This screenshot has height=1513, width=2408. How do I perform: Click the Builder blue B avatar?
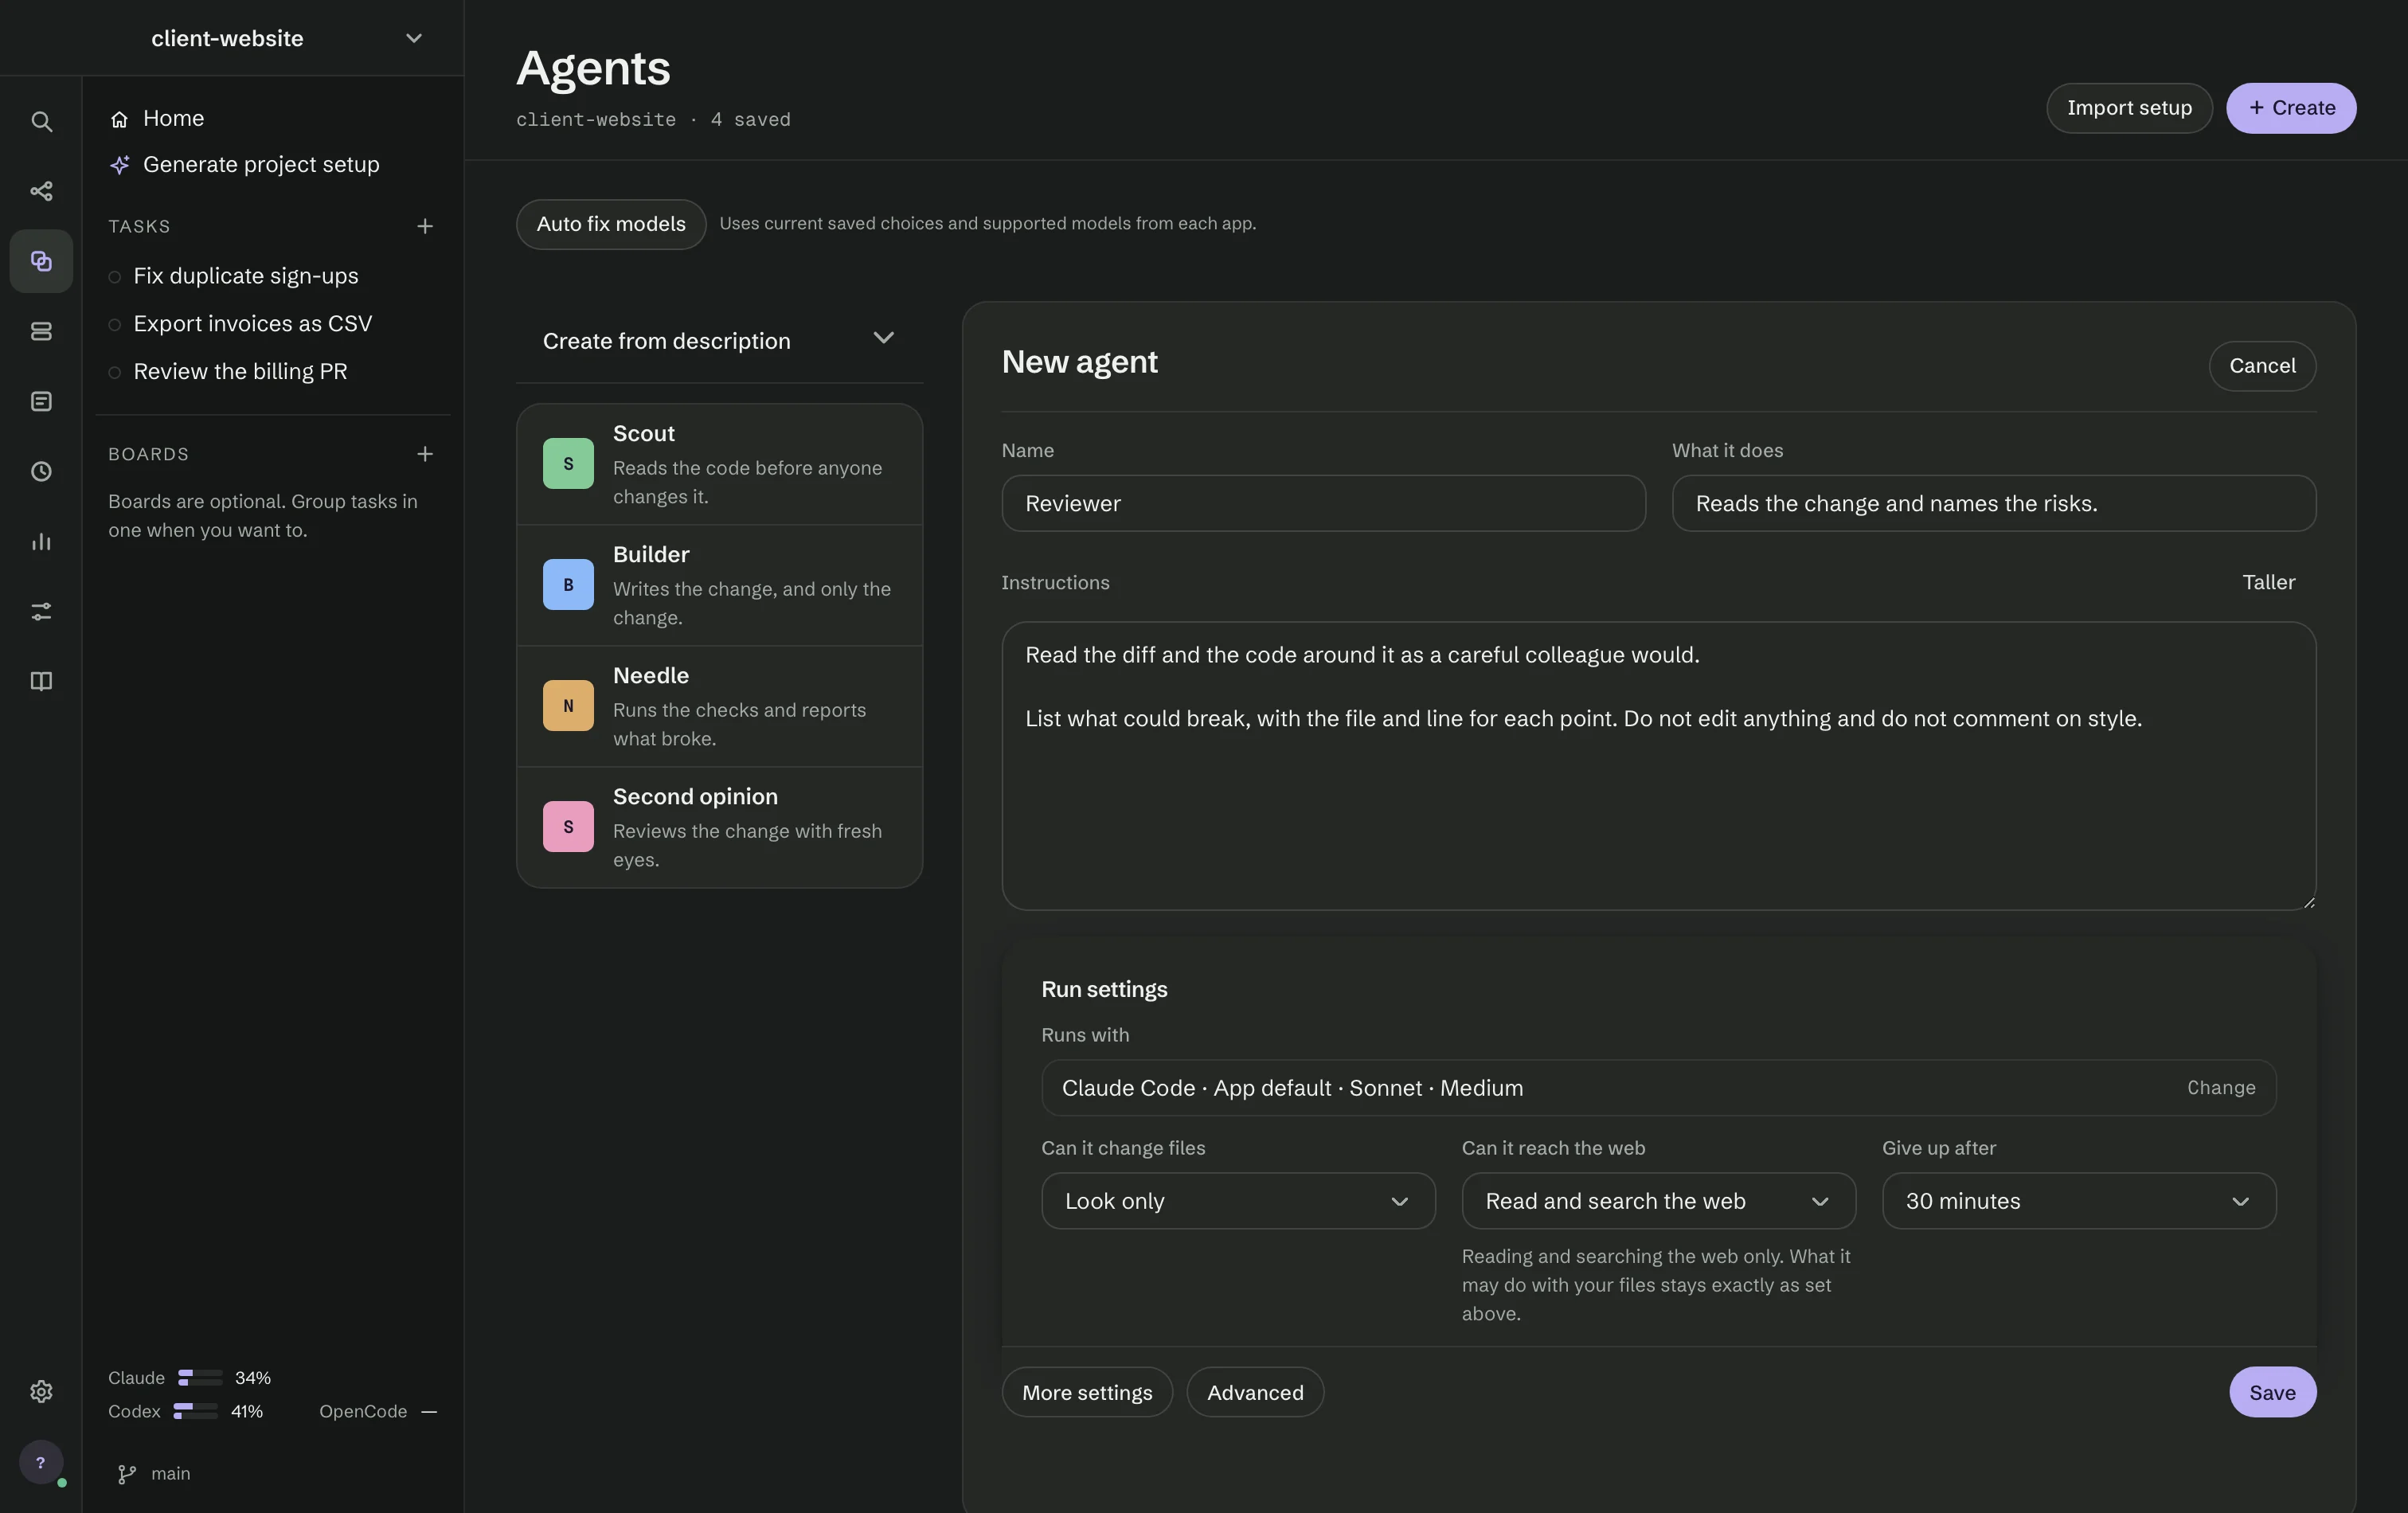click(568, 585)
